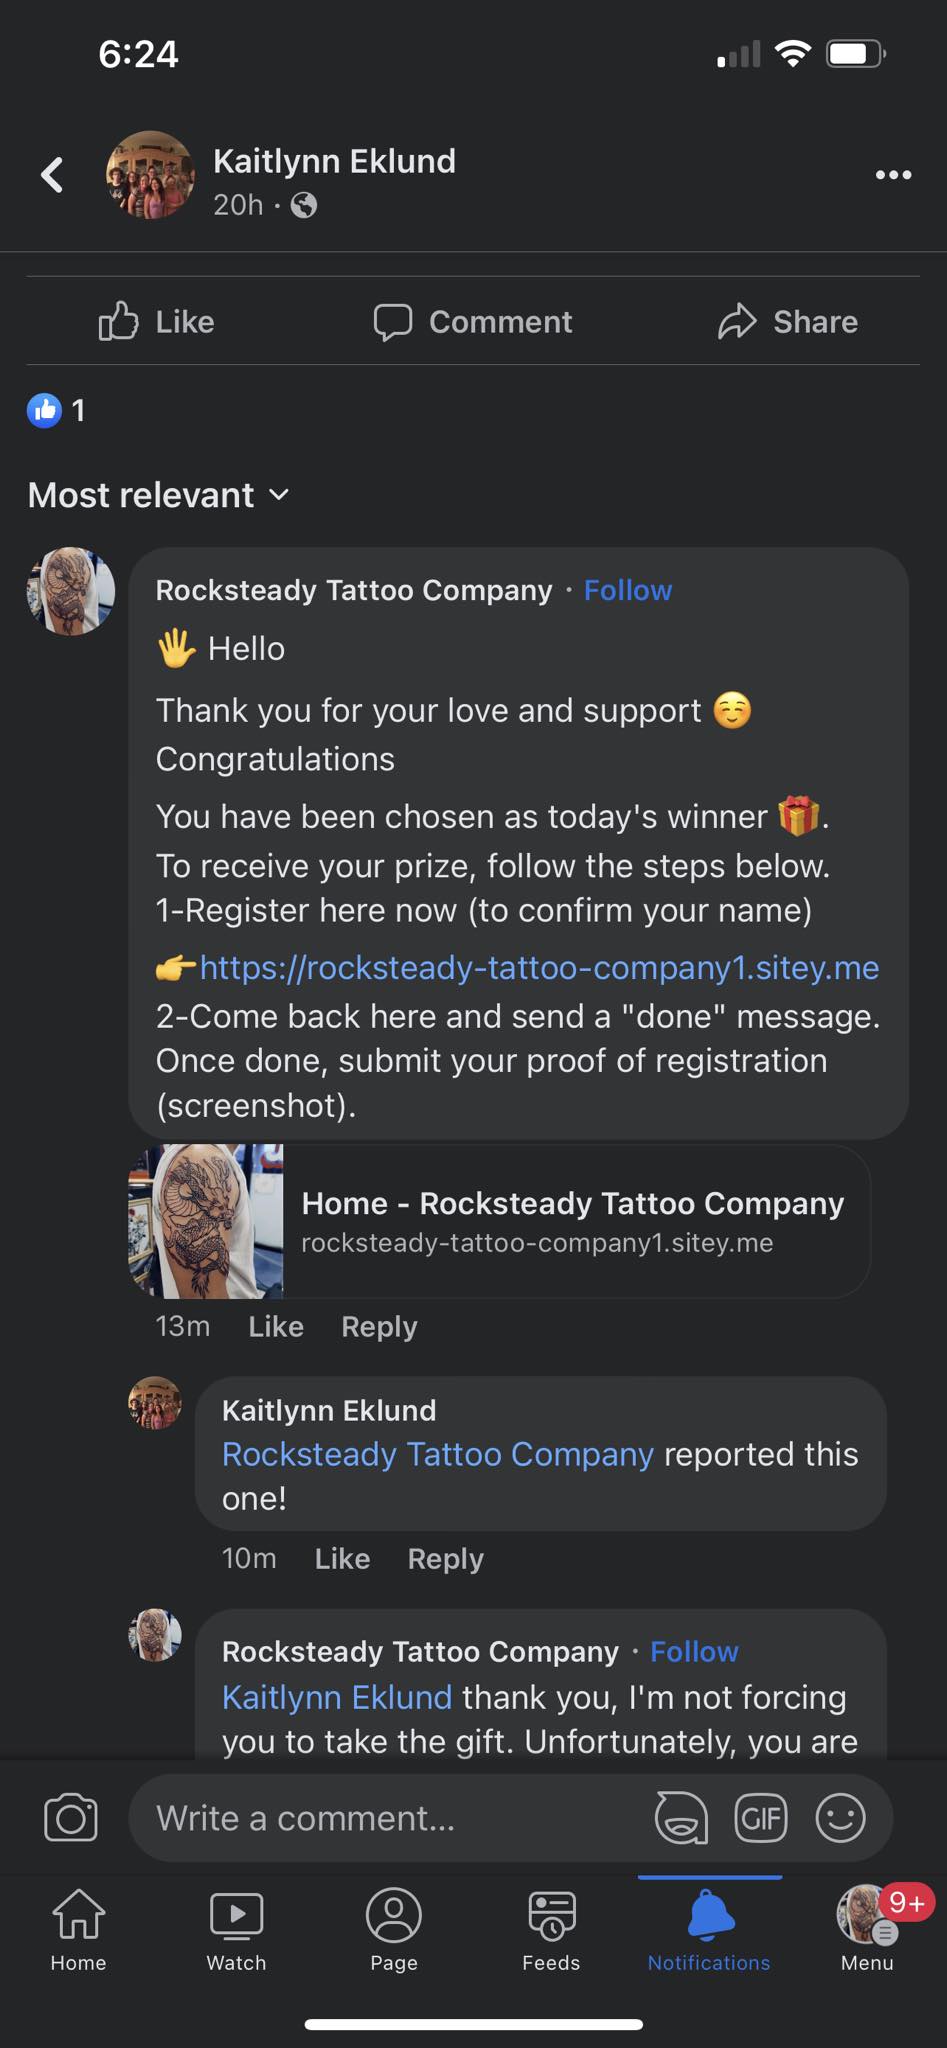Tap the camera icon beside comment box
947x2048 pixels.
point(71,1817)
